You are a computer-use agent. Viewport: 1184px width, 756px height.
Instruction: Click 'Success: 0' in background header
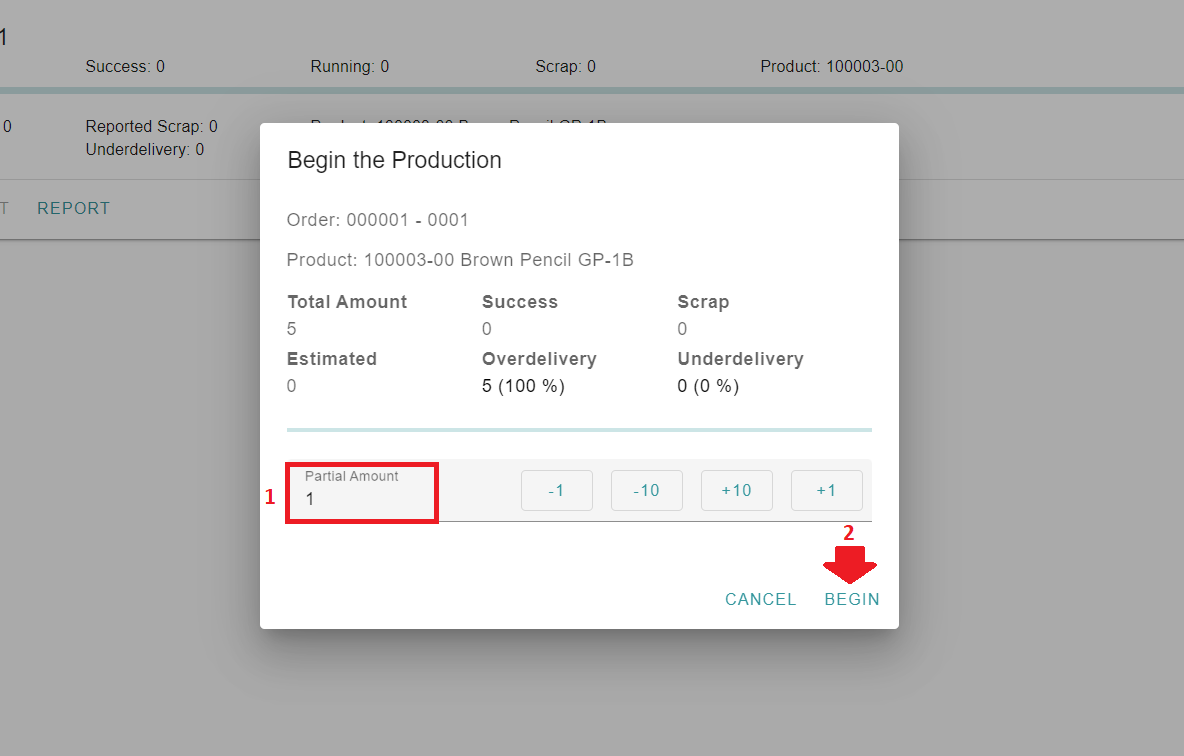(125, 66)
